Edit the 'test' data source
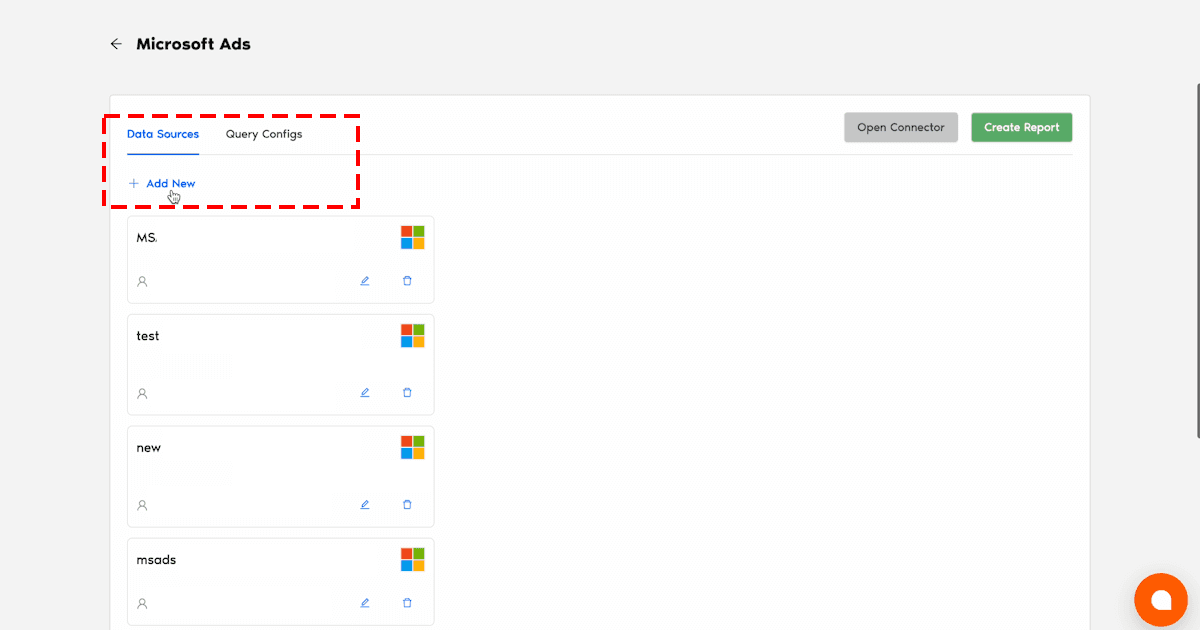This screenshot has width=1200, height=630. tap(365, 393)
